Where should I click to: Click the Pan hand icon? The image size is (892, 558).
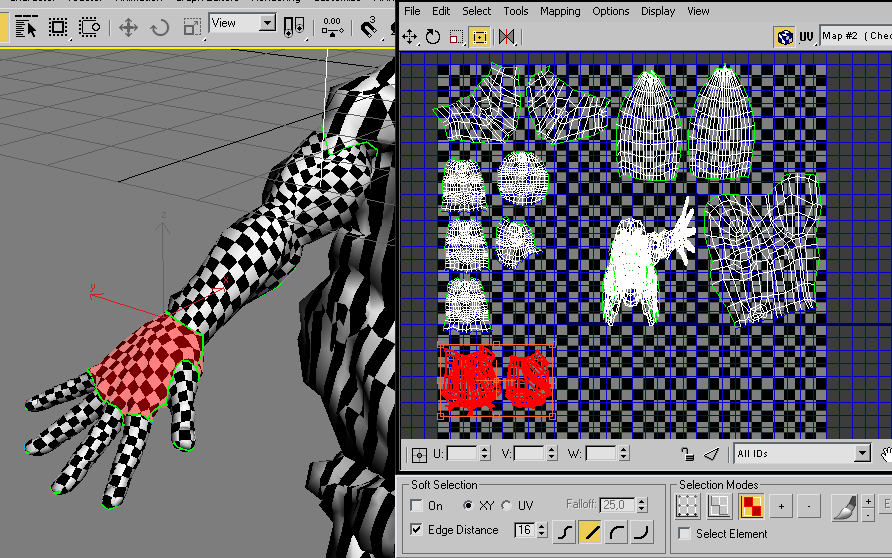[x=886, y=454]
